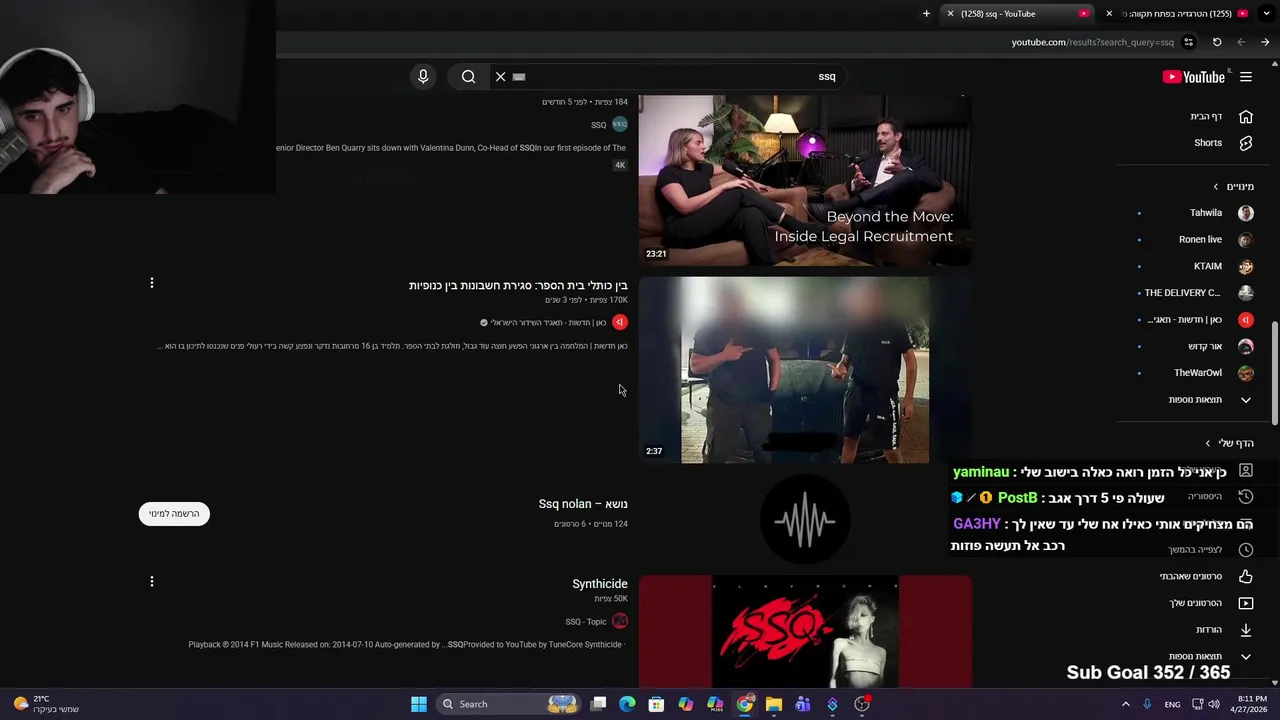Click the youtube.com address bar URL

click(1092, 42)
